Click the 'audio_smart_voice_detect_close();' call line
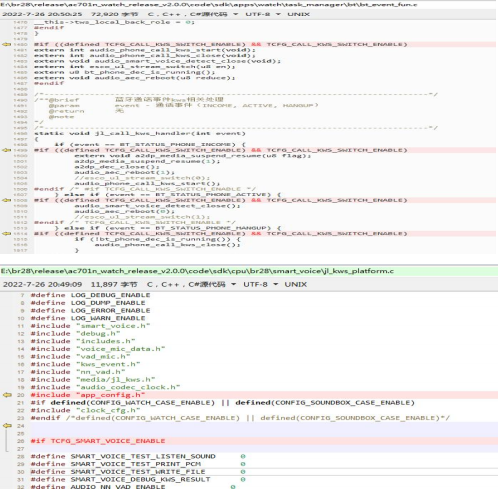Image resolution: width=498 pixels, height=489 pixels. tap(157, 206)
